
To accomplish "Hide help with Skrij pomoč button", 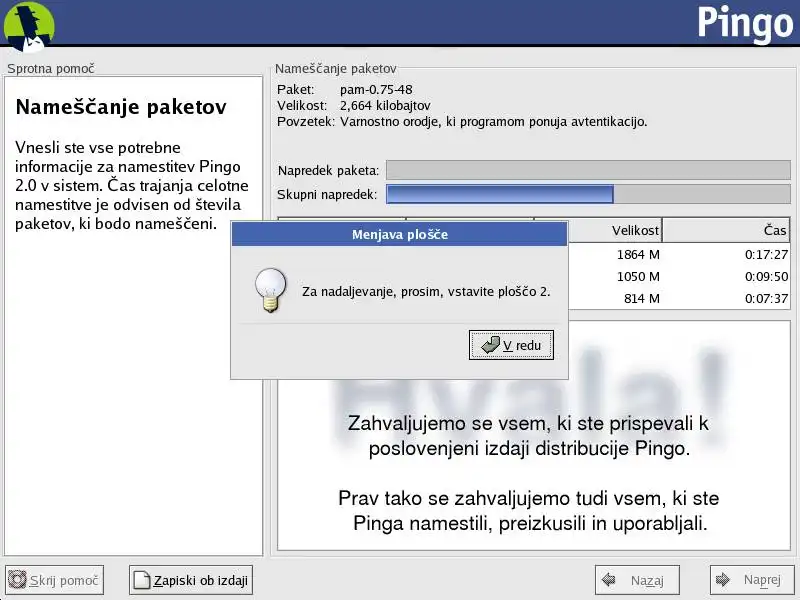I will pyautogui.click(x=54, y=580).
